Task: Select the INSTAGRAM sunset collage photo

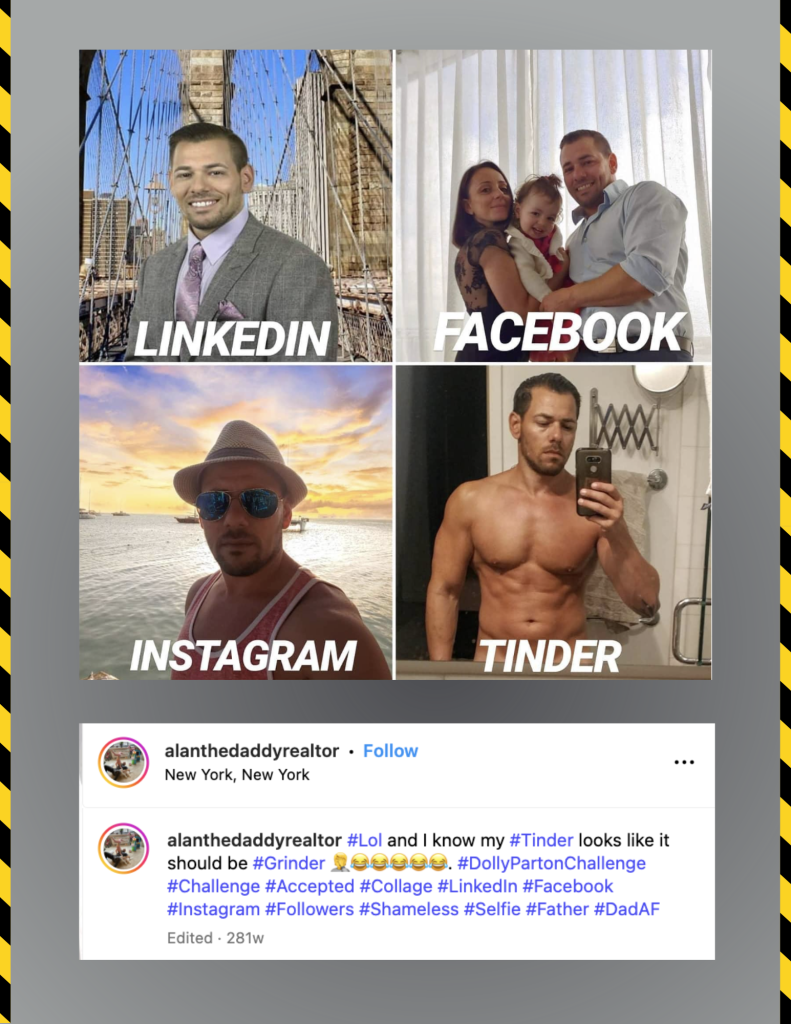Action: 236,522
